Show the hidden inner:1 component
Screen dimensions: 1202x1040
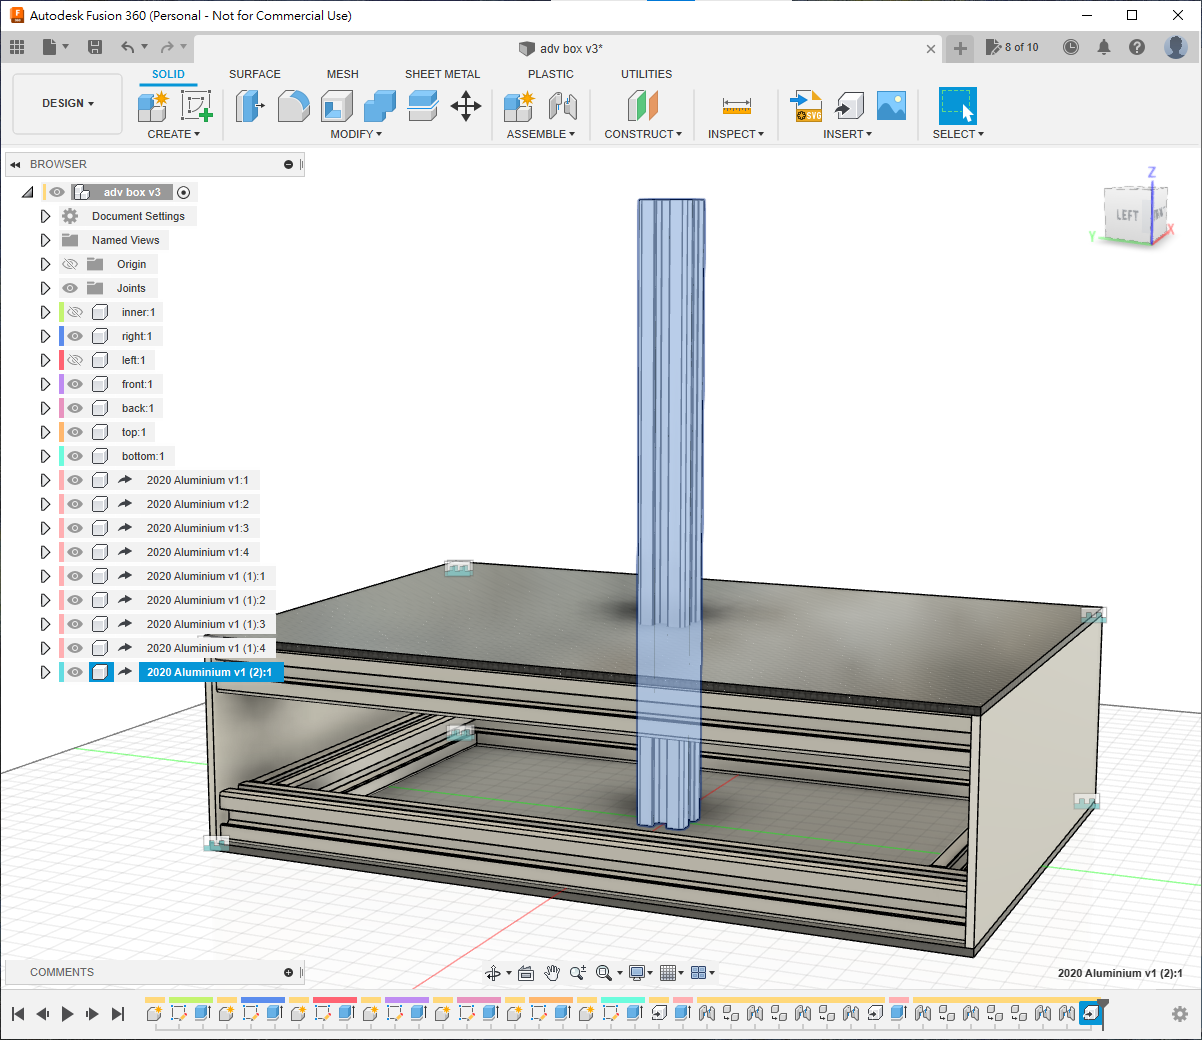pyautogui.click(x=75, y=312)
